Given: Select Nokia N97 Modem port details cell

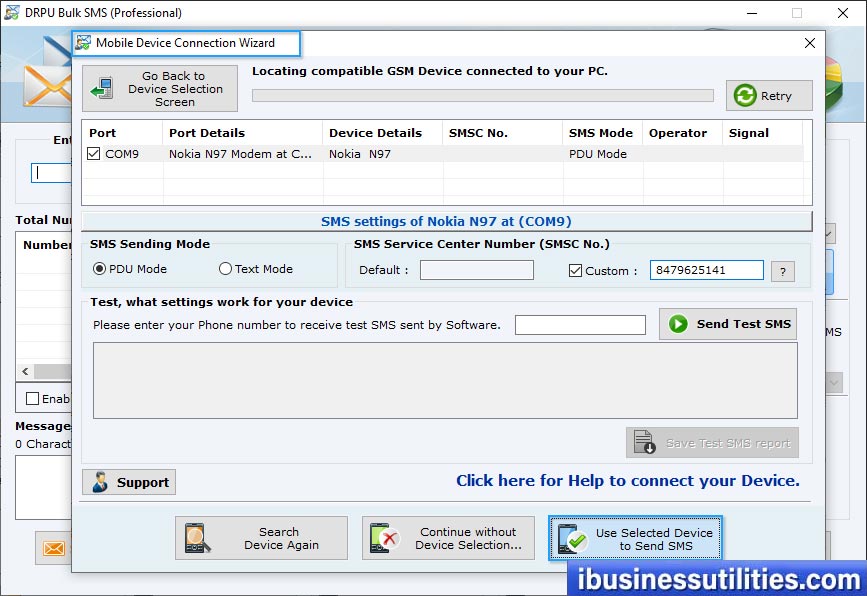Looking at the screenshot, I should coord(241,154).
